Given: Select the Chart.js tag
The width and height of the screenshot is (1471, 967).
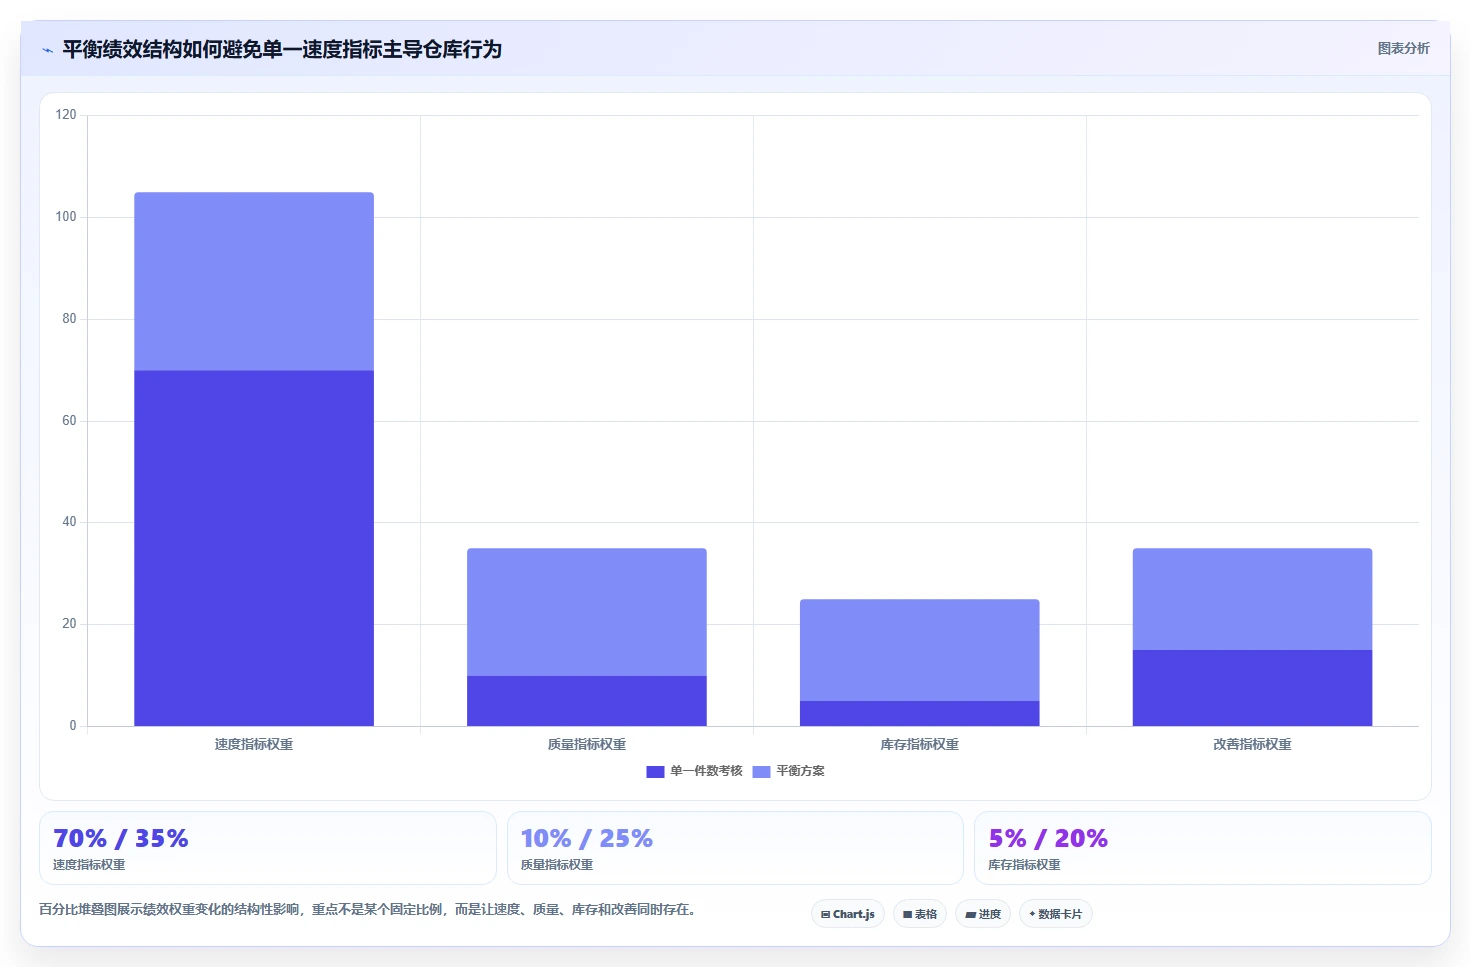Looking at the screenshot, I should pos(848,914).
